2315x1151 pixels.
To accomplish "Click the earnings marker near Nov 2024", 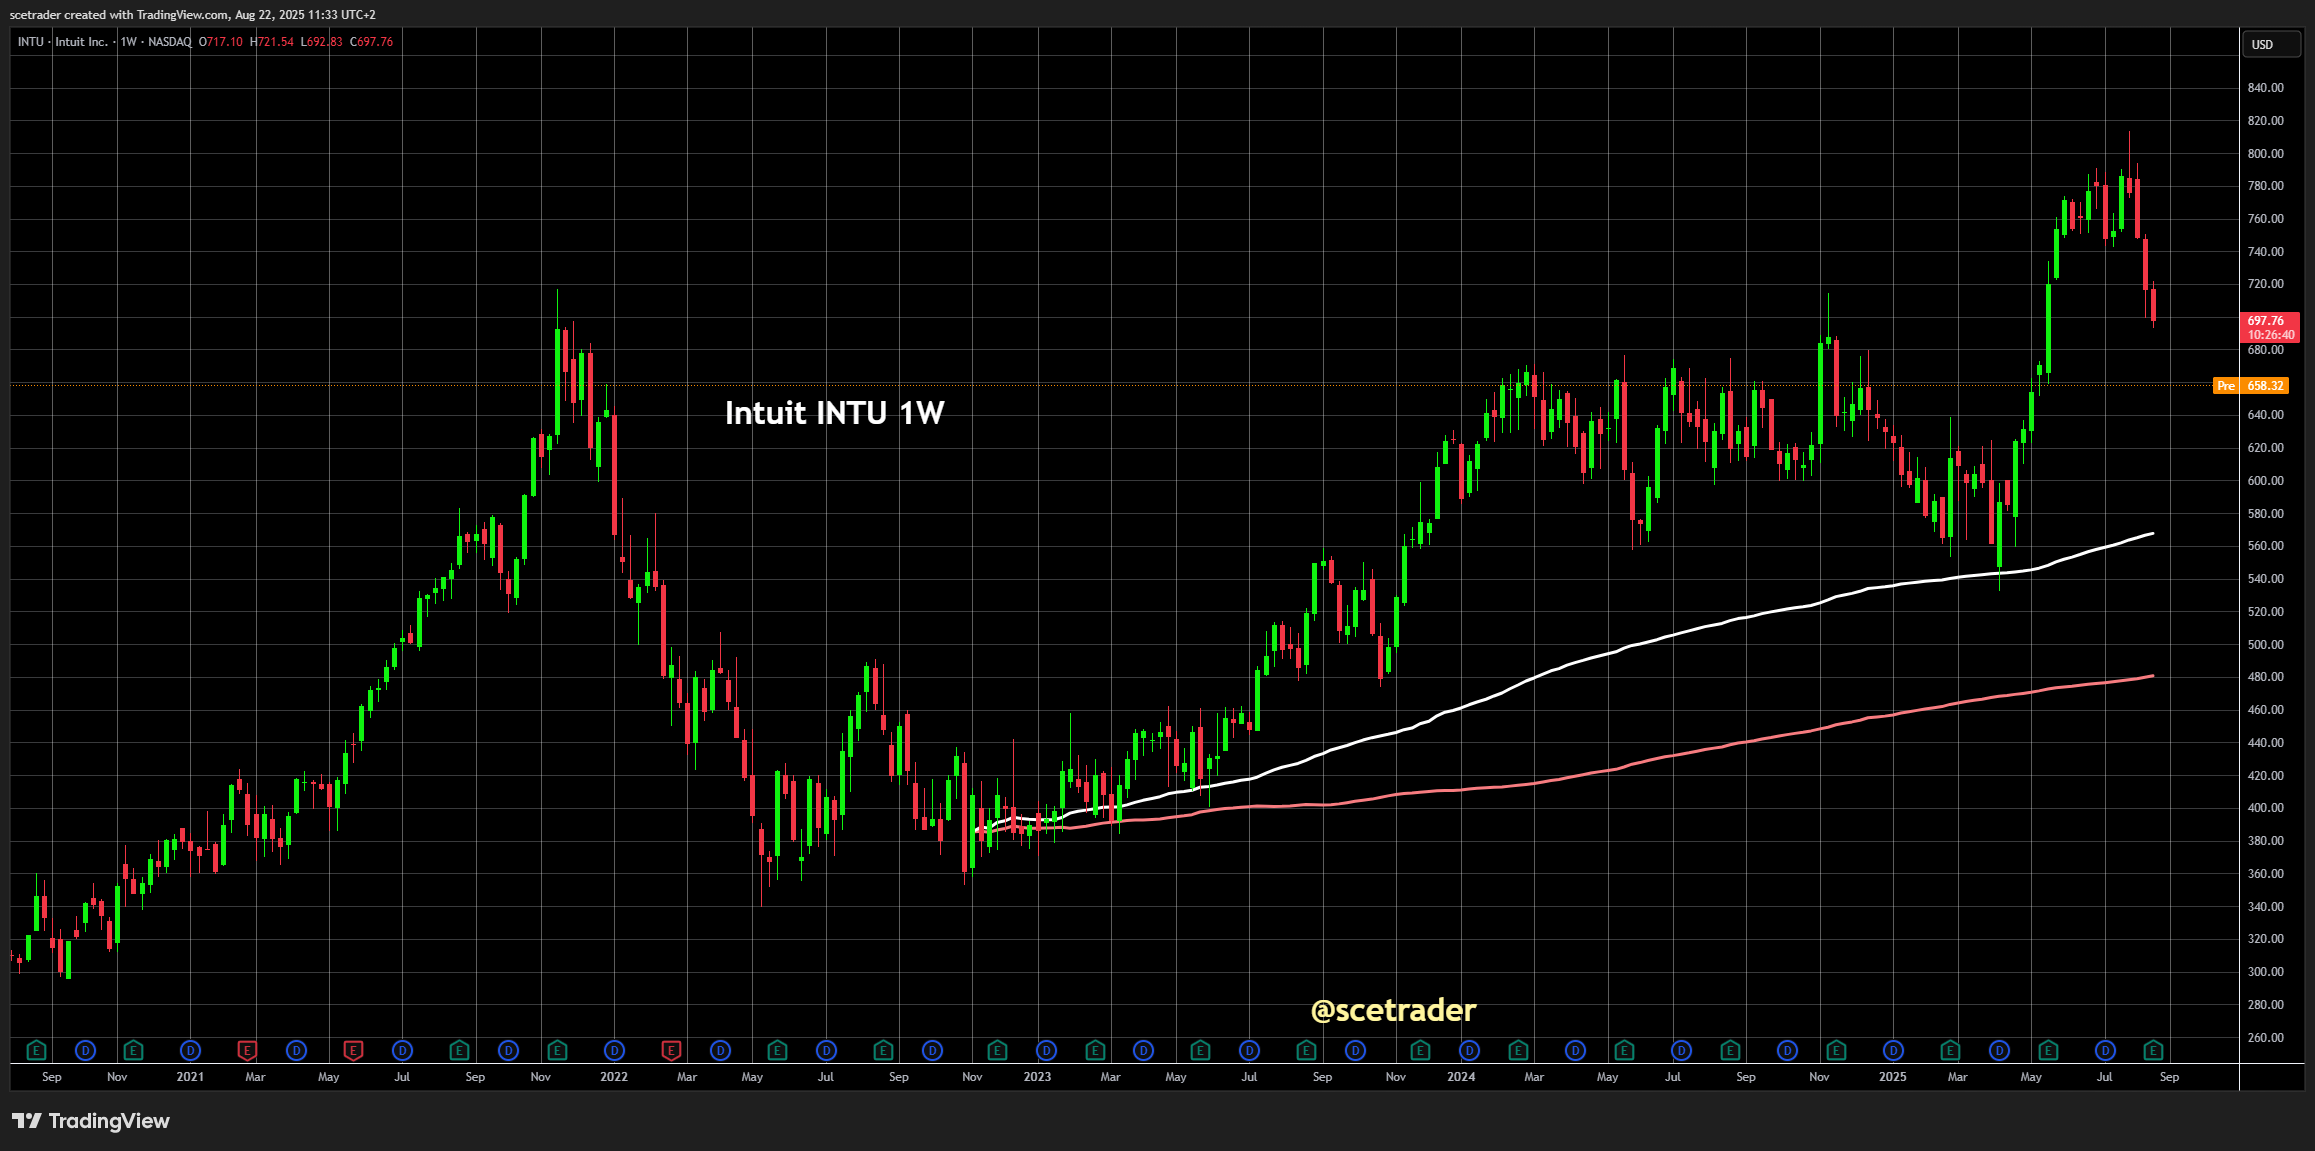I will (x=1836, y=1050).
